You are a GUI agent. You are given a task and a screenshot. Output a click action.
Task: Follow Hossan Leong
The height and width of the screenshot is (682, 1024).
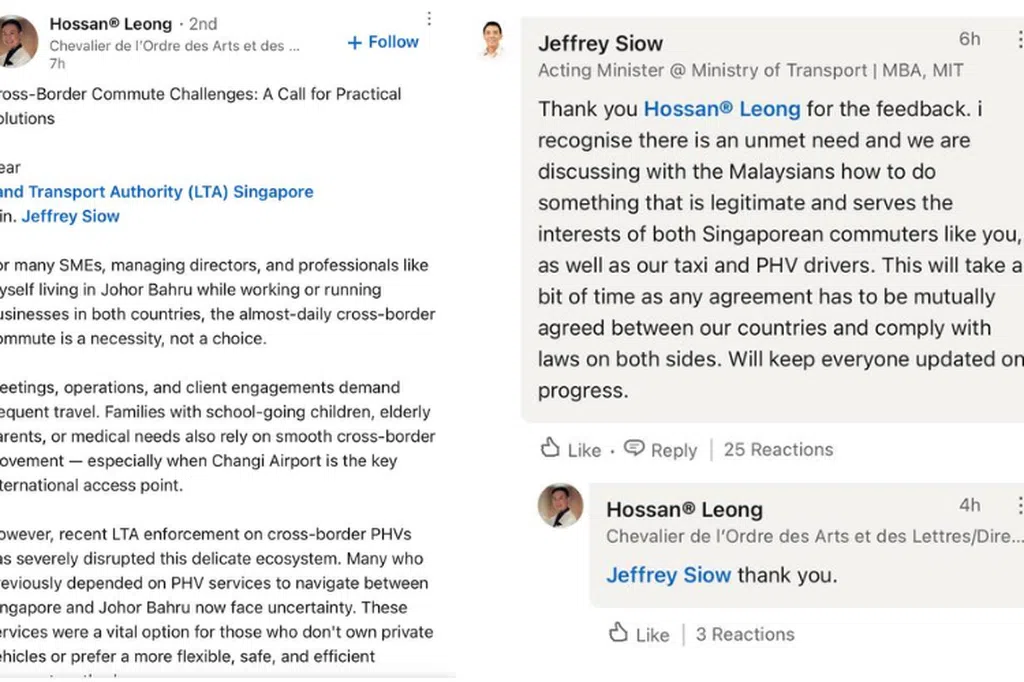tap(383, 42)
